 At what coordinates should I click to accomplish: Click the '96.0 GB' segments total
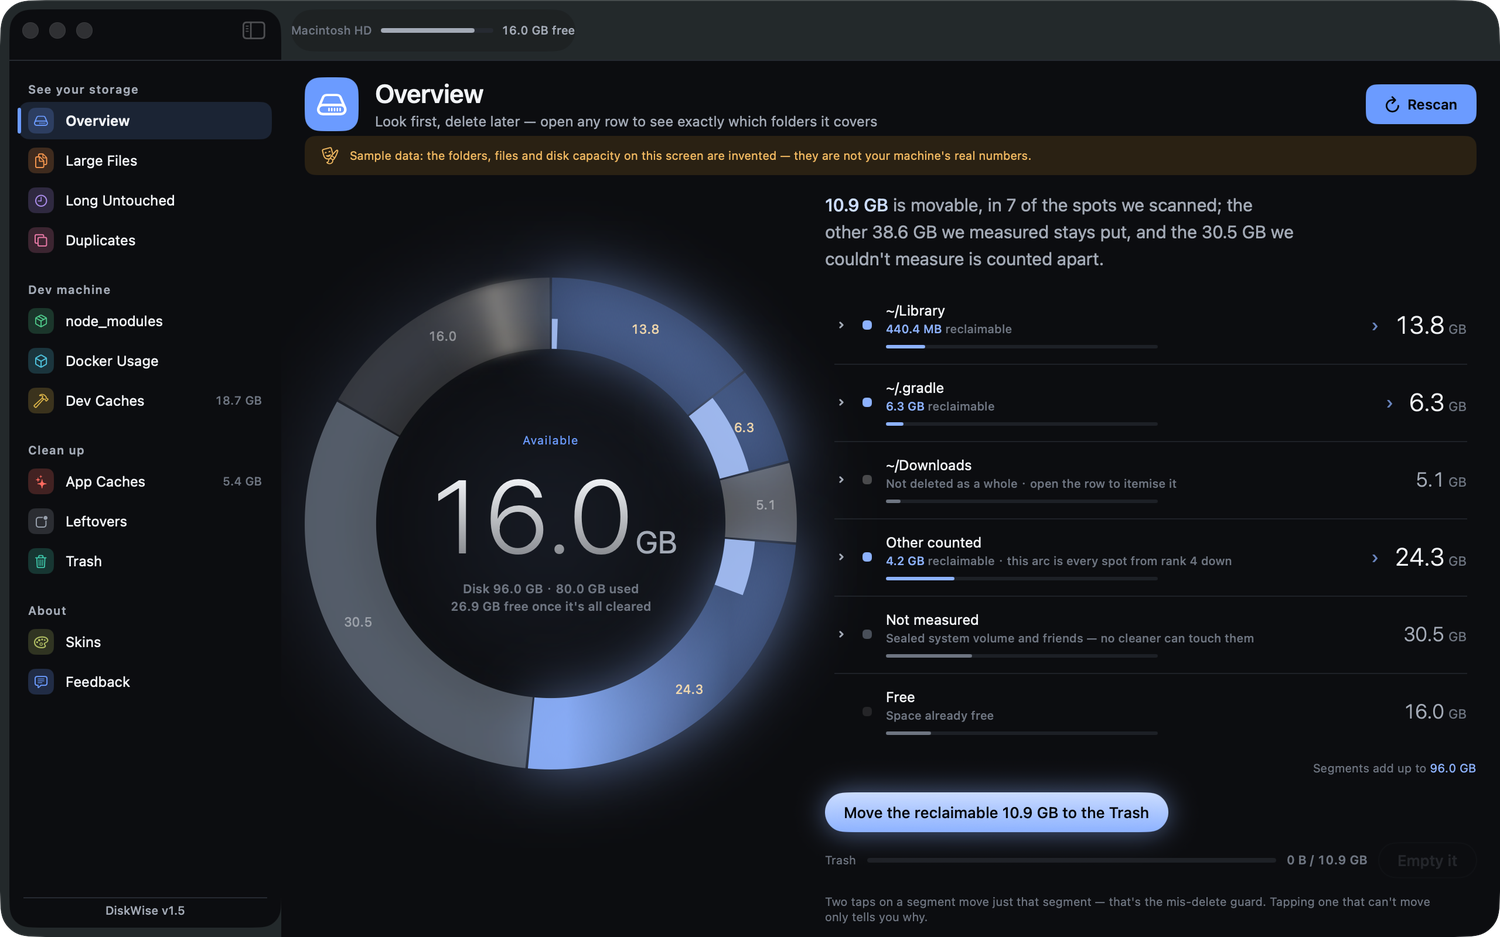coord(1452,768)
